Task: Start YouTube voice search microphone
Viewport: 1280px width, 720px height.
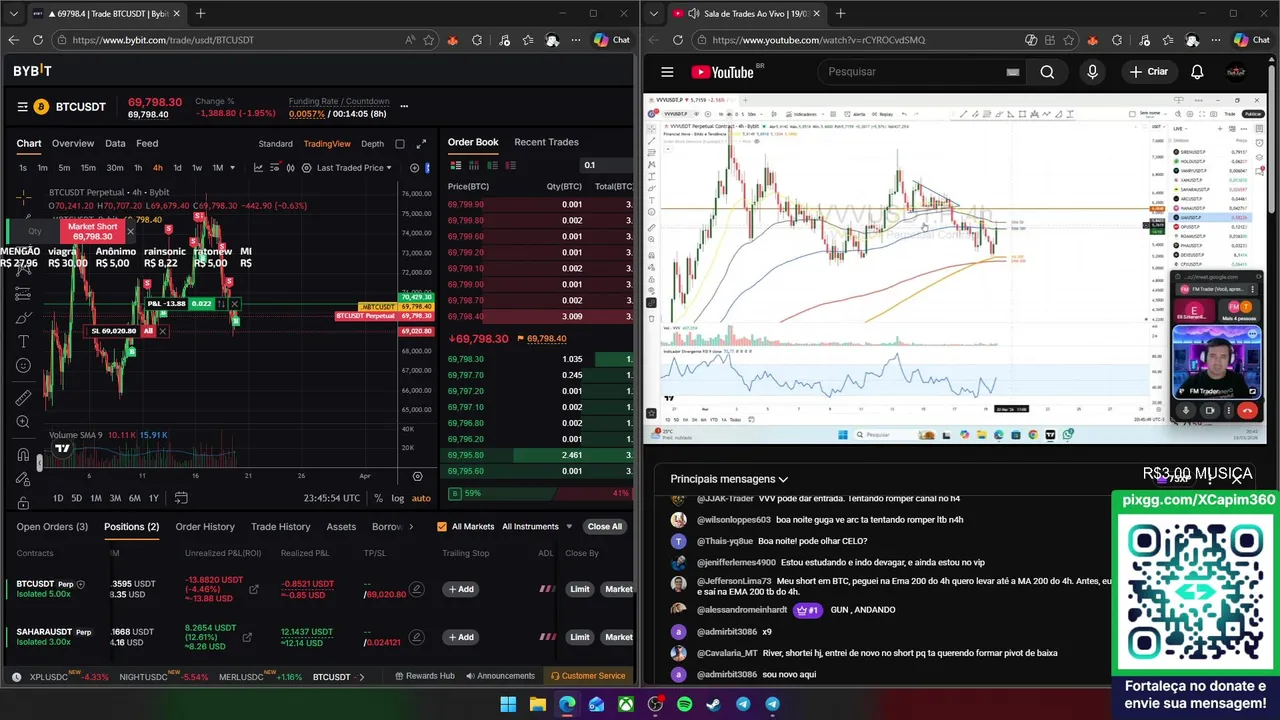Action: 1092,72
